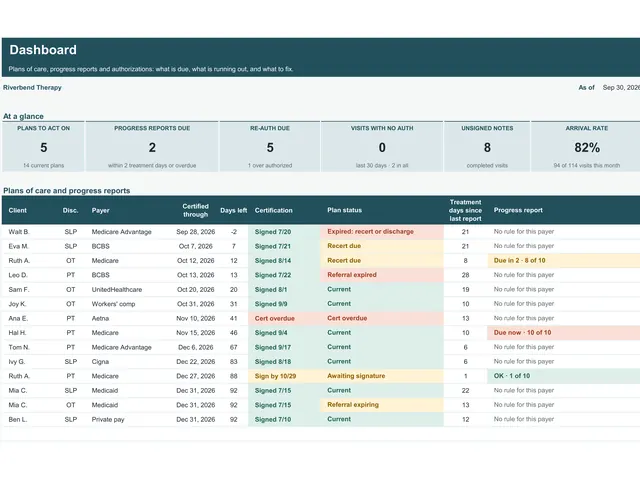
Task: Click the Unsigned Notes card showing 8
Action: click(487, 147)
